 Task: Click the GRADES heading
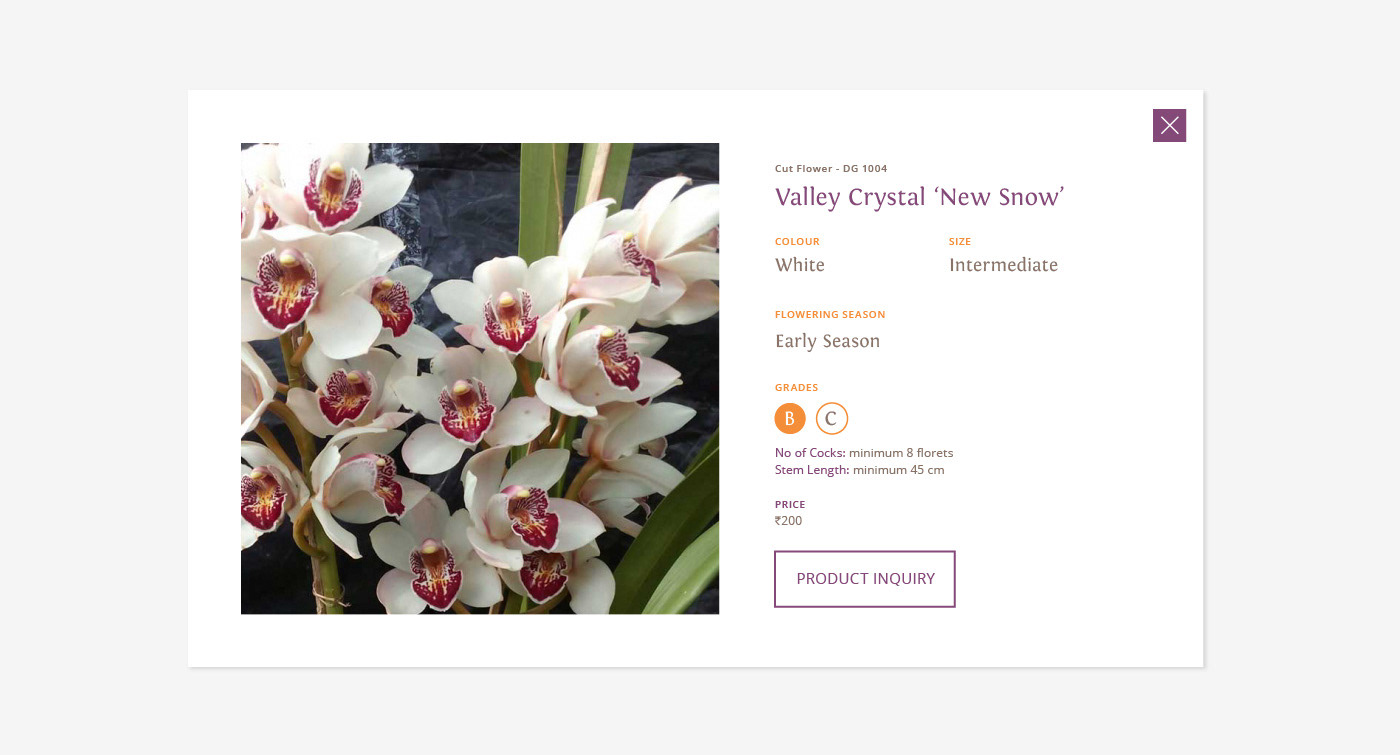point(796,388)
